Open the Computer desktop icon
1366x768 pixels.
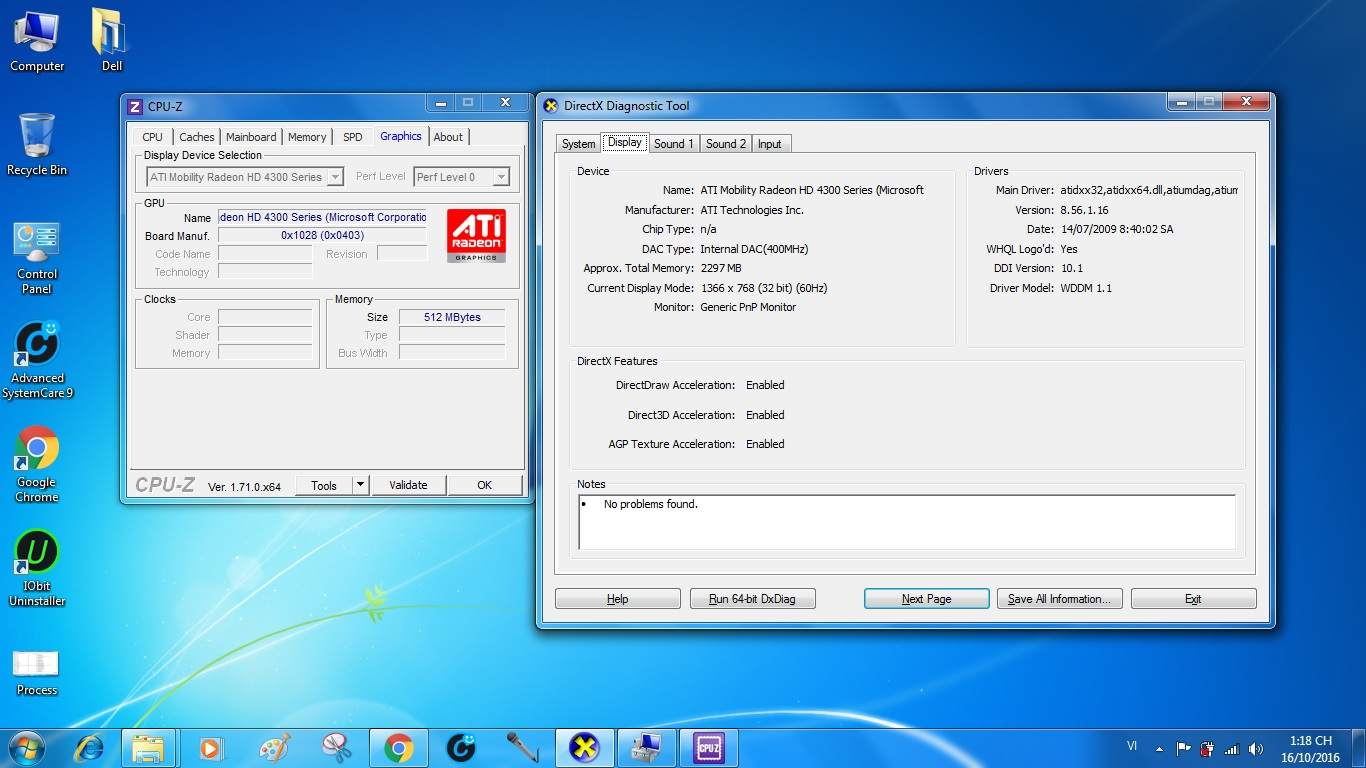(37, 41)
